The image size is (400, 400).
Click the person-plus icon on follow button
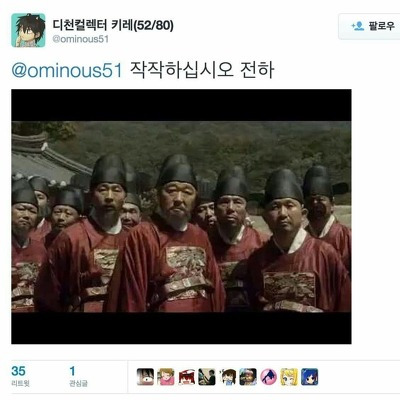[x=358, y=26]
